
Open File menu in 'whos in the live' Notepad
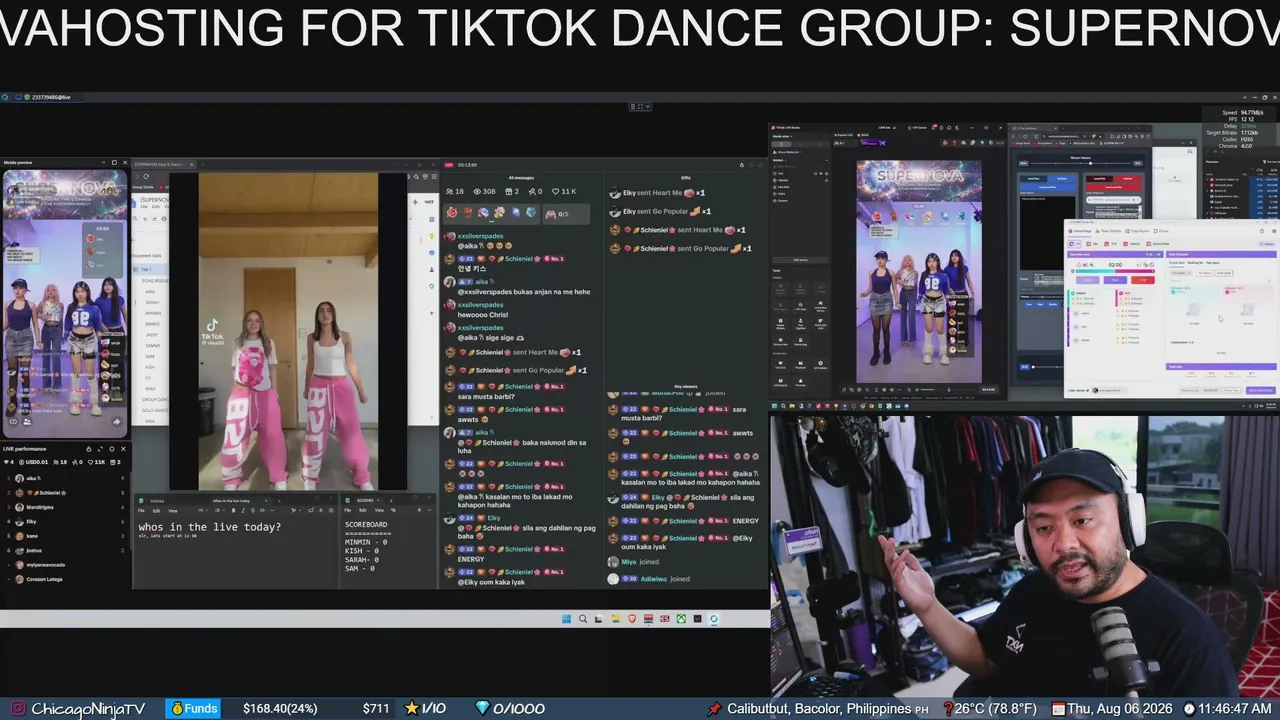[141, 511]
